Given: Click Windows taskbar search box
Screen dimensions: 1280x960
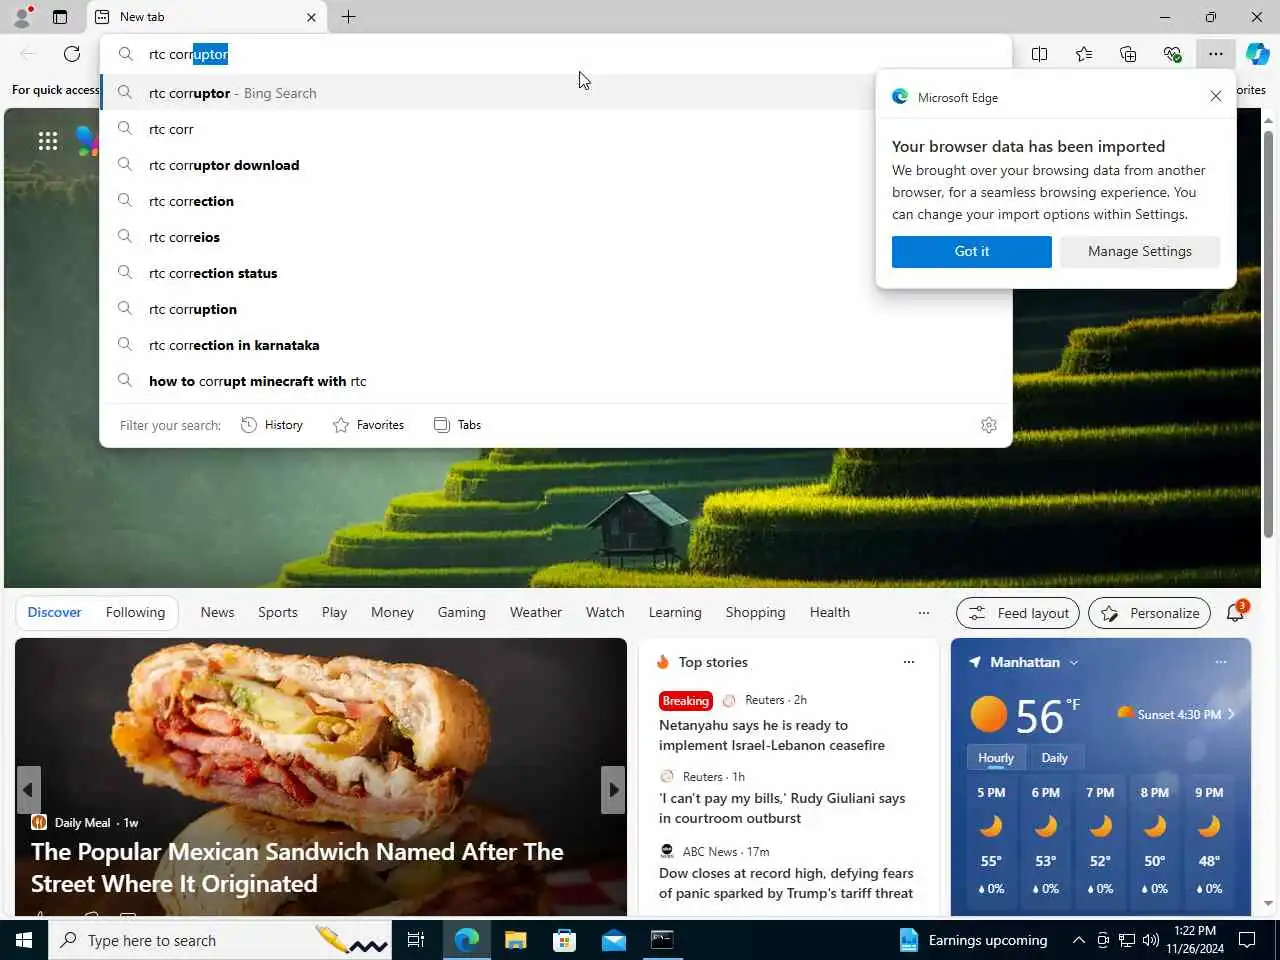Looking at the screenshot, I should (219, 940).
